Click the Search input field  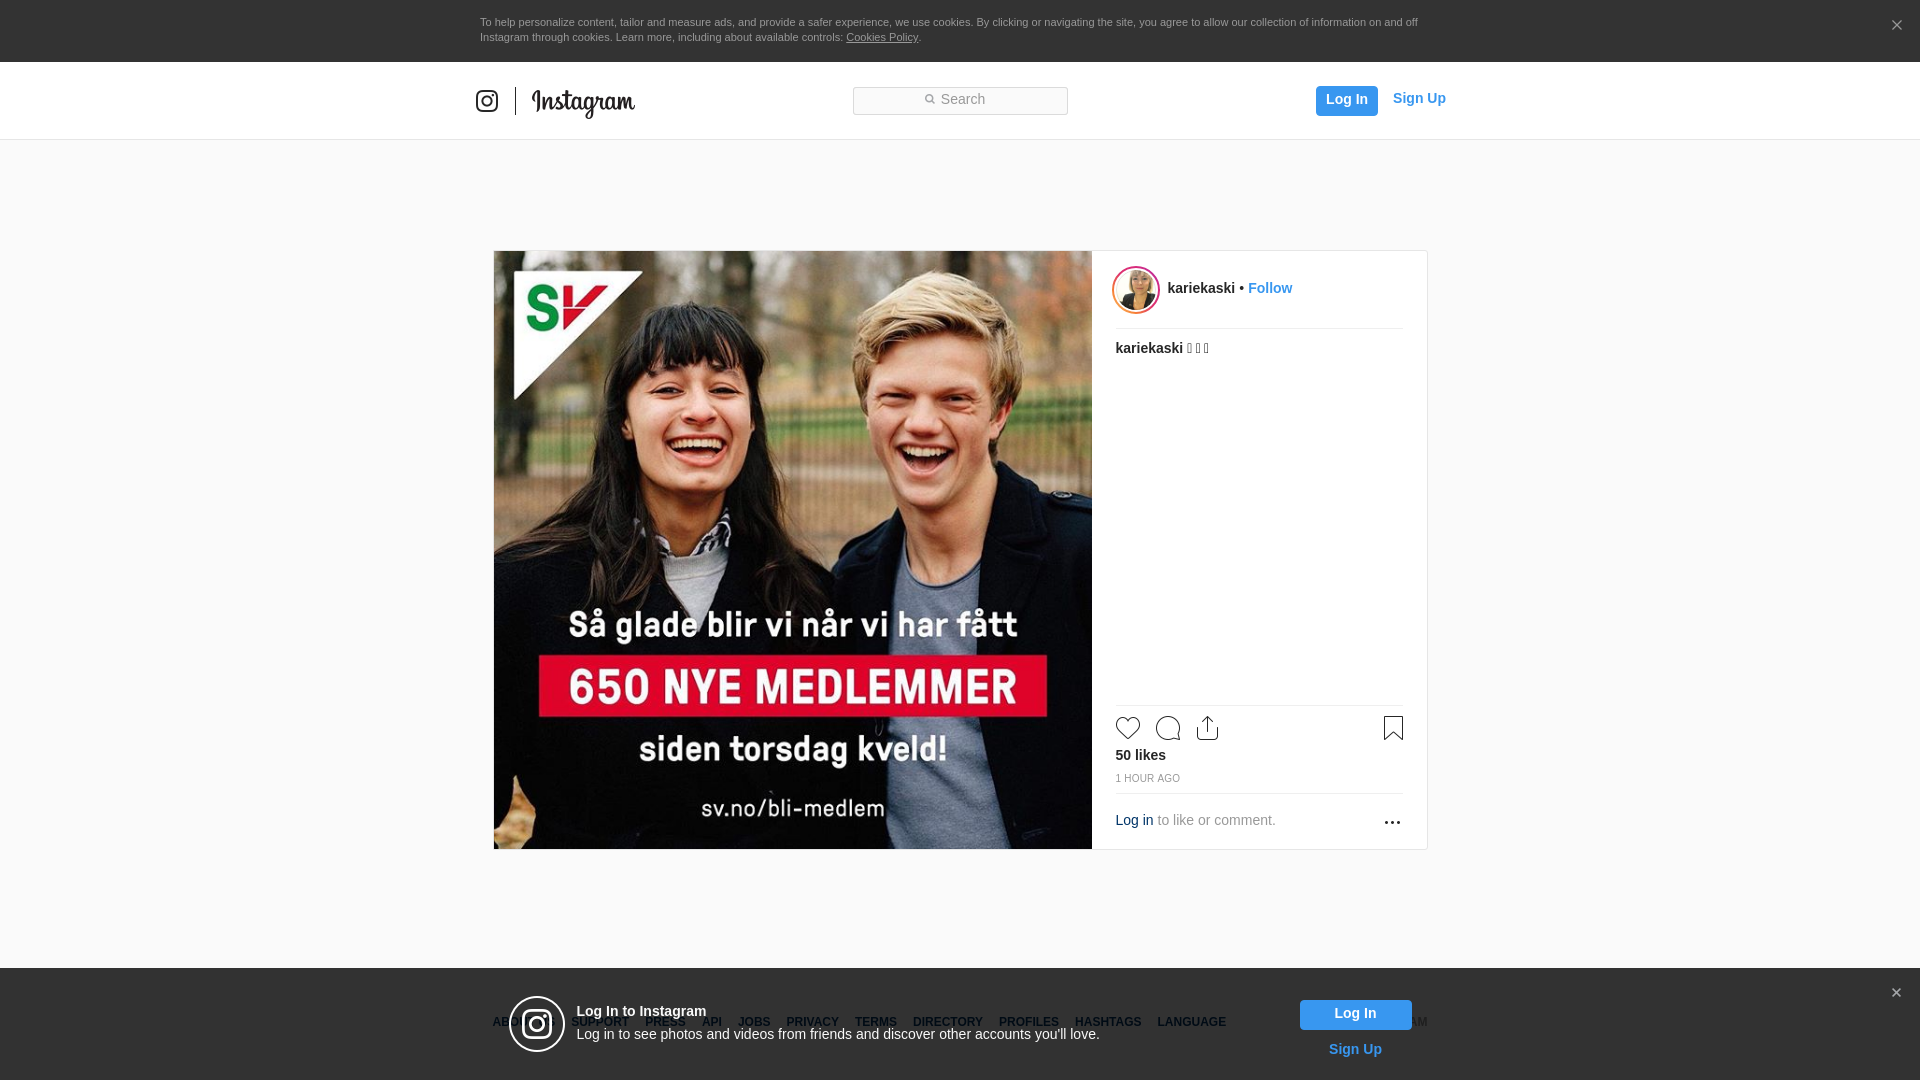960,100
